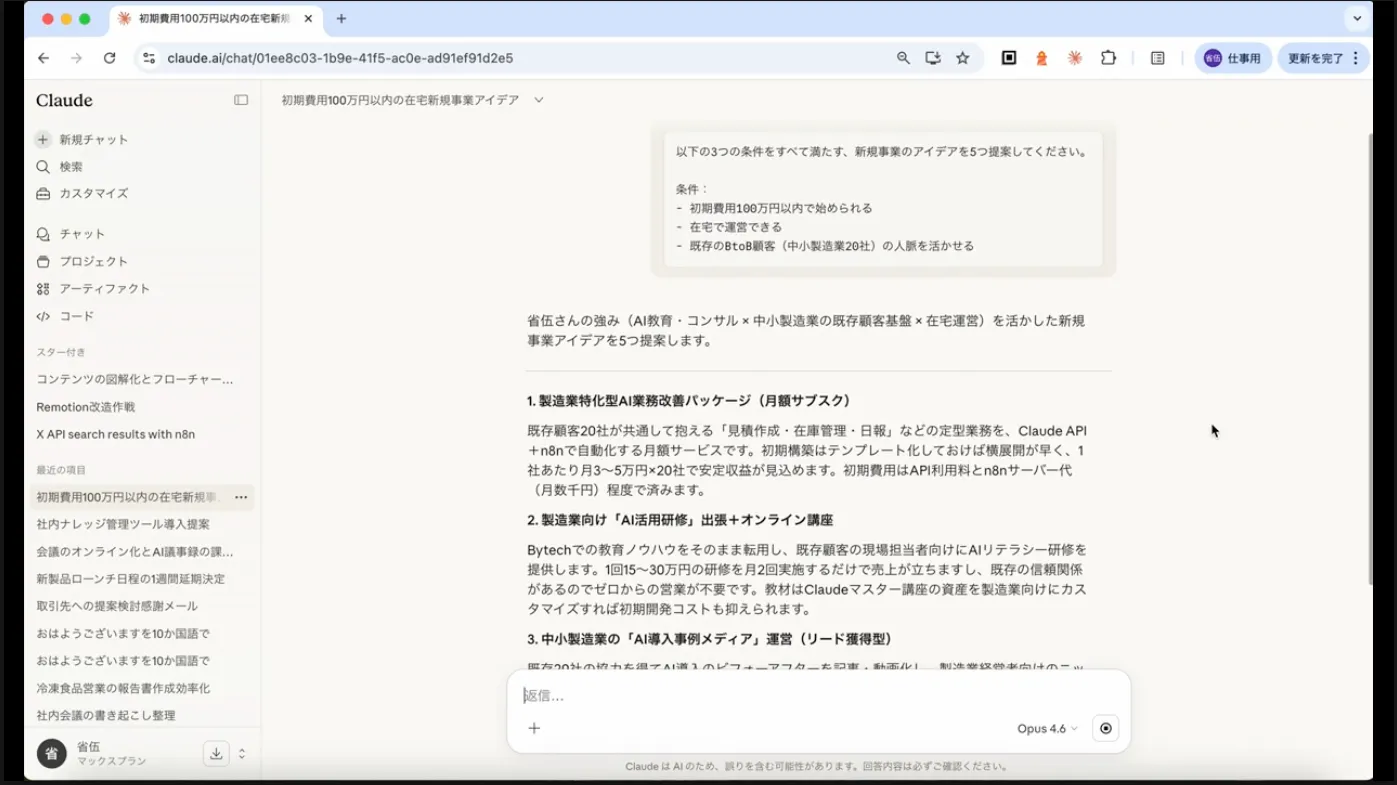This screenshot has height=785, width=1397.
Task: Expand the account menu chevron beside 省伍
Action: [x=241, y=754]
